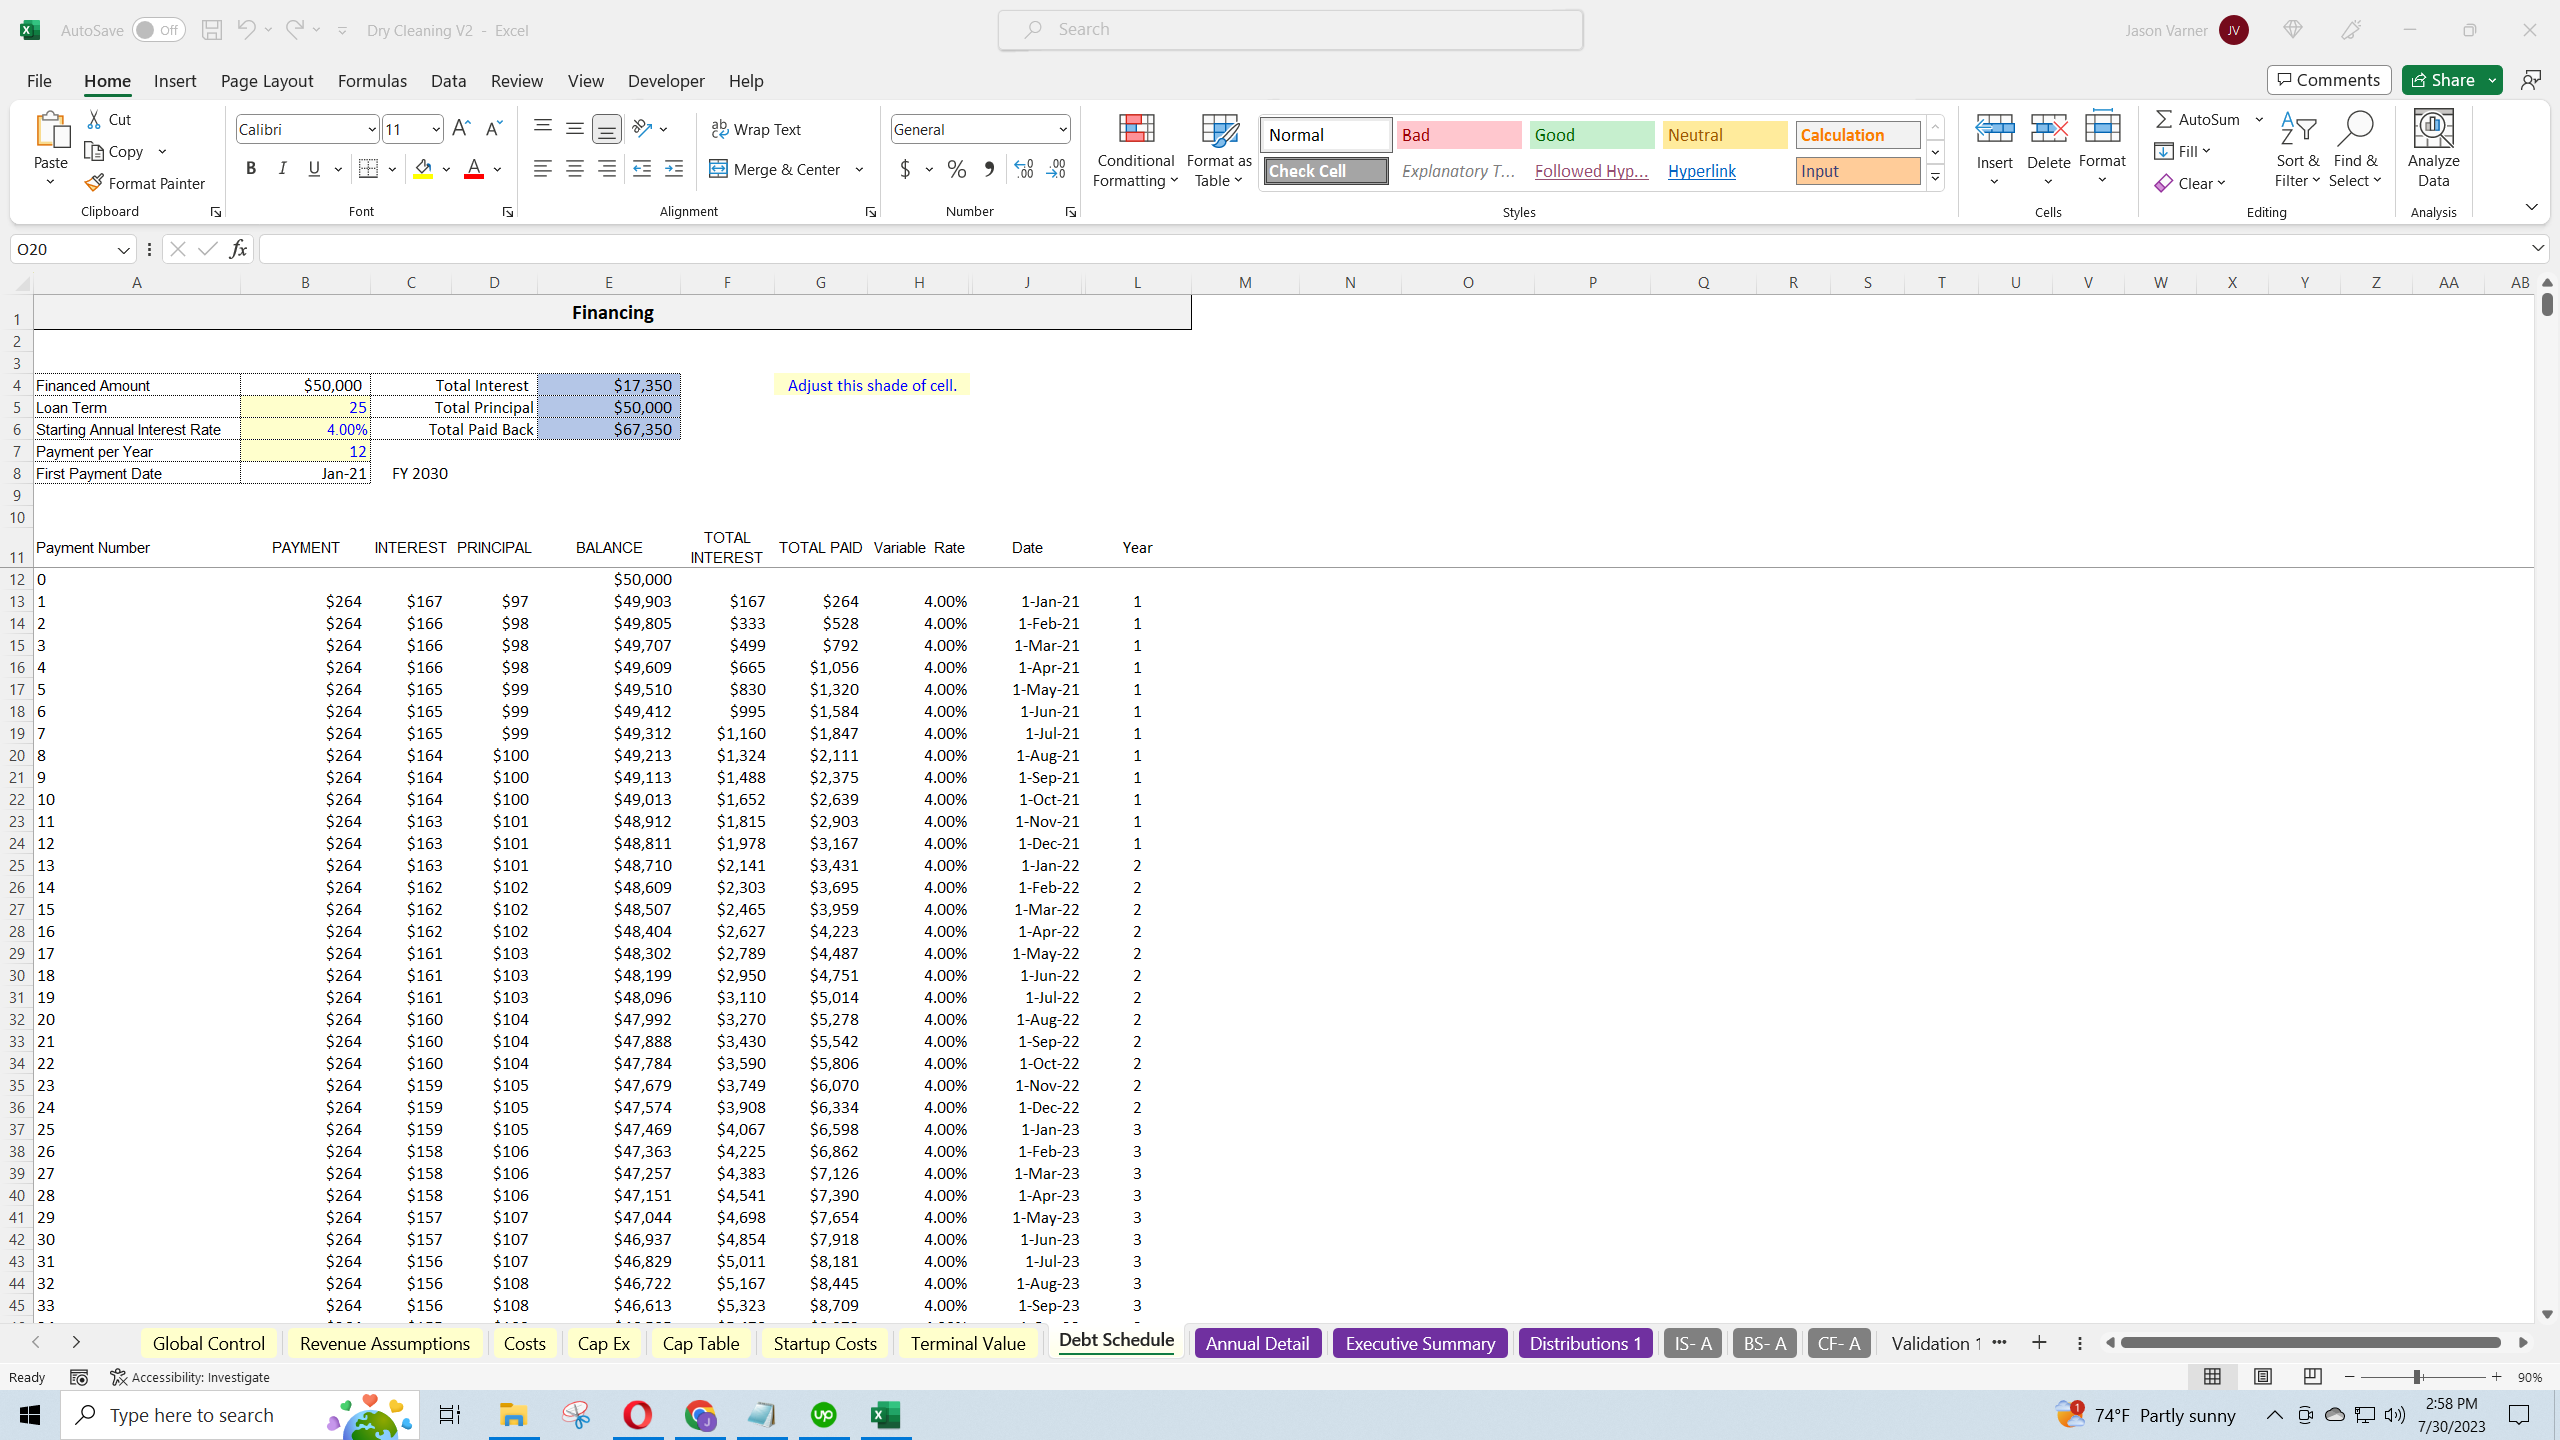The image size is (2560, 1440).
Task: Toggle bold formatting
Action: pyautogui.click(x=251, y=168)
